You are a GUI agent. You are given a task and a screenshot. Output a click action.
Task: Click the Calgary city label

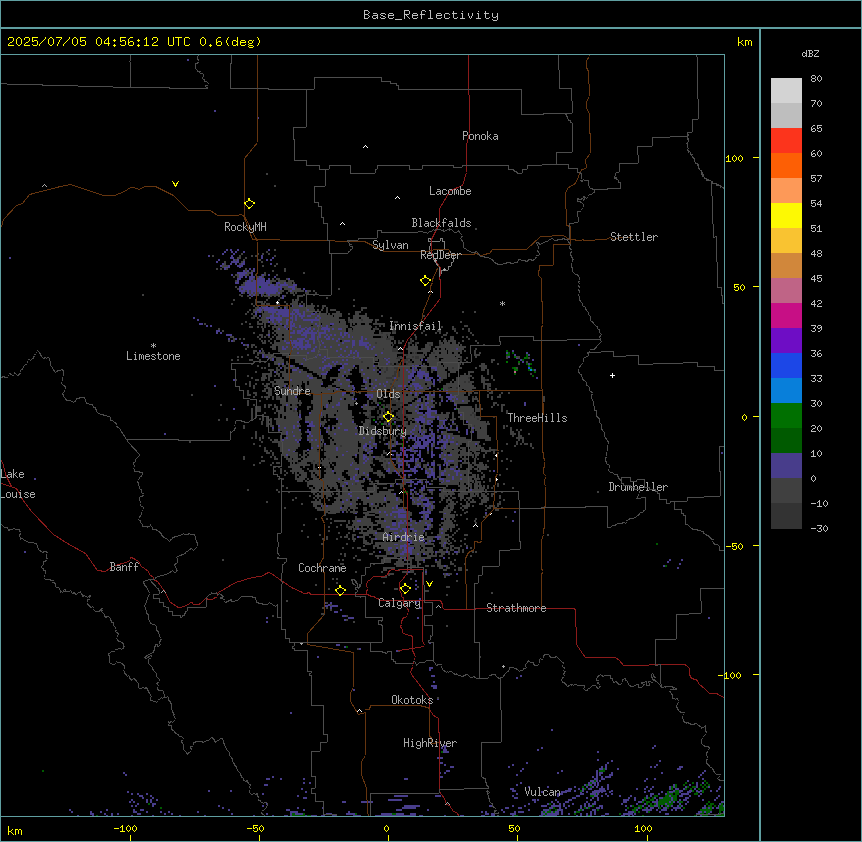(x=400, y=603)
